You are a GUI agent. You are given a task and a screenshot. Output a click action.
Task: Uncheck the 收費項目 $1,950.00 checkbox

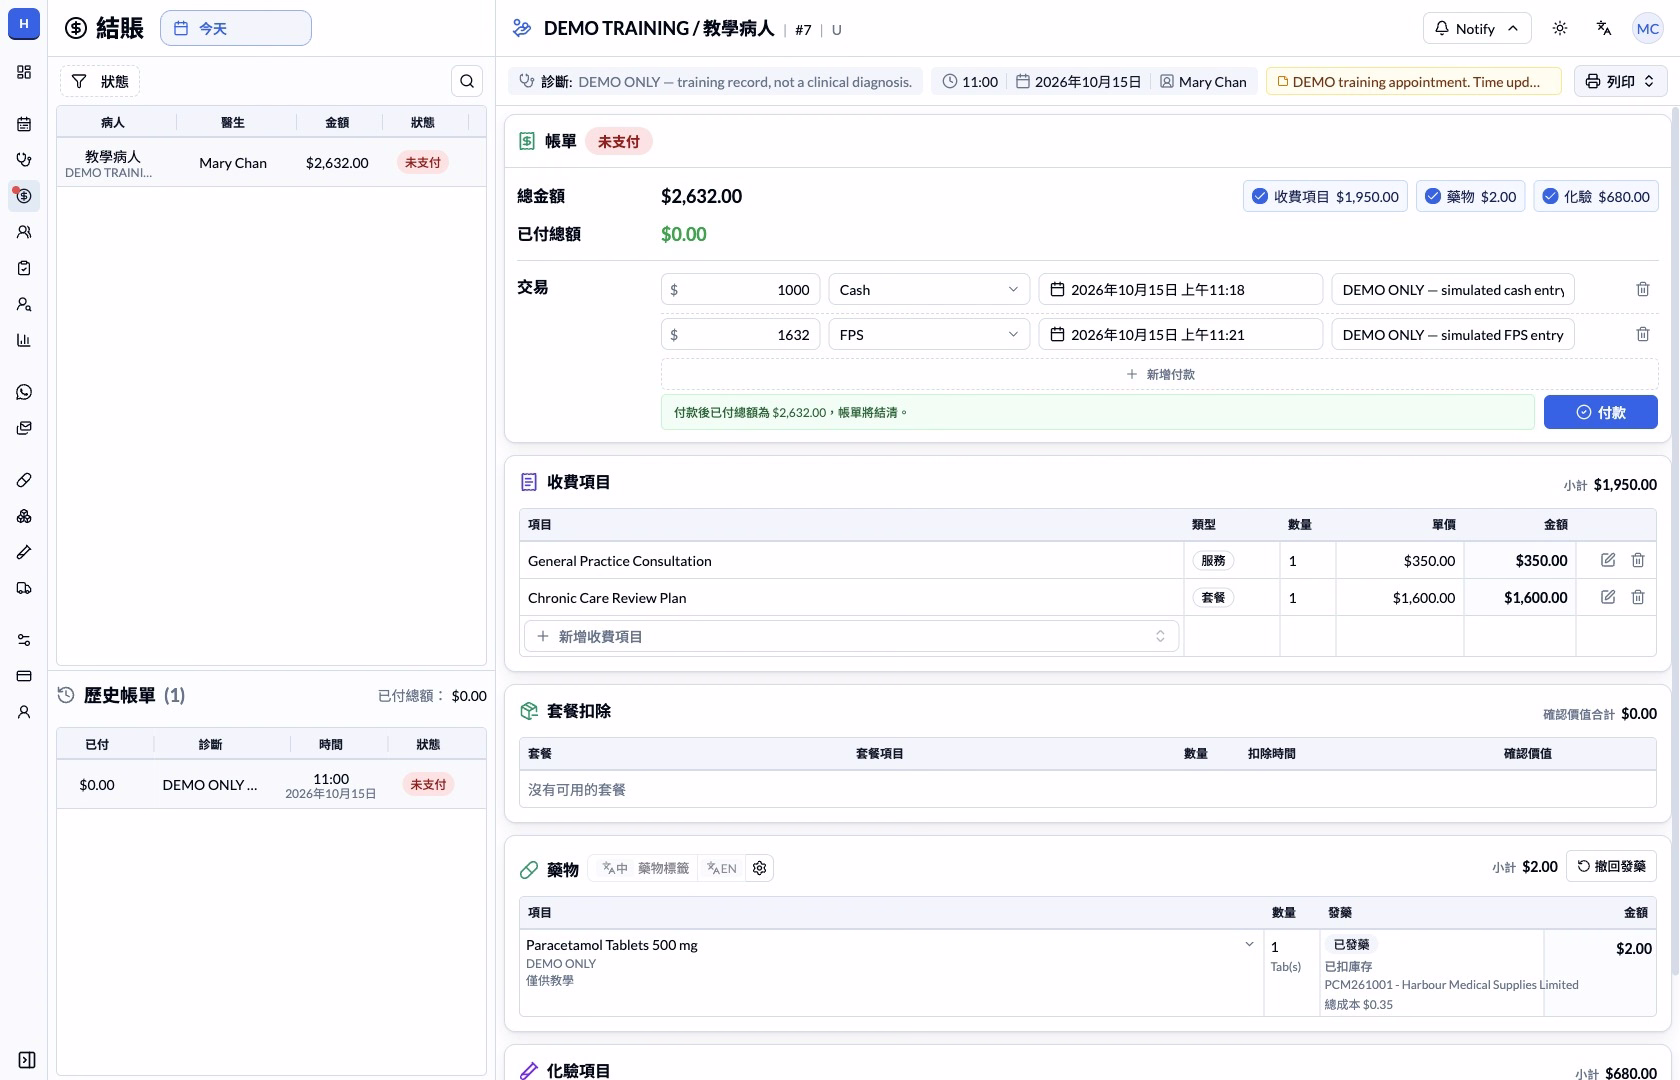point(1260,196)
